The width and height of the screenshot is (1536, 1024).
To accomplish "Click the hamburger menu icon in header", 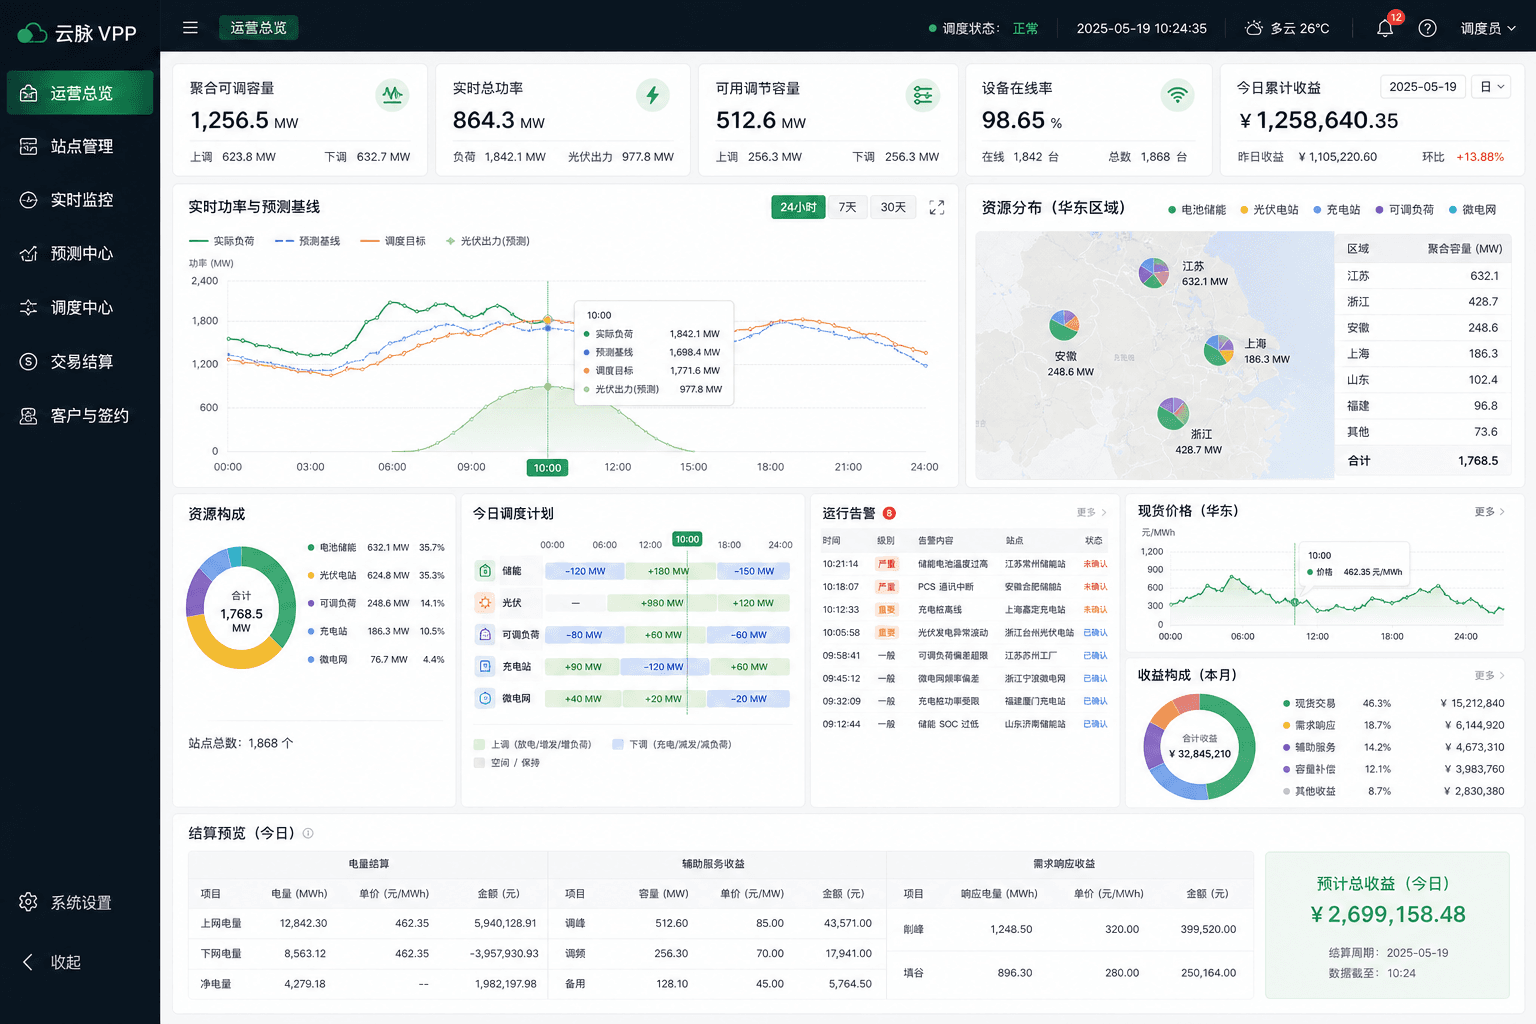I will click(x=190, y=28).
